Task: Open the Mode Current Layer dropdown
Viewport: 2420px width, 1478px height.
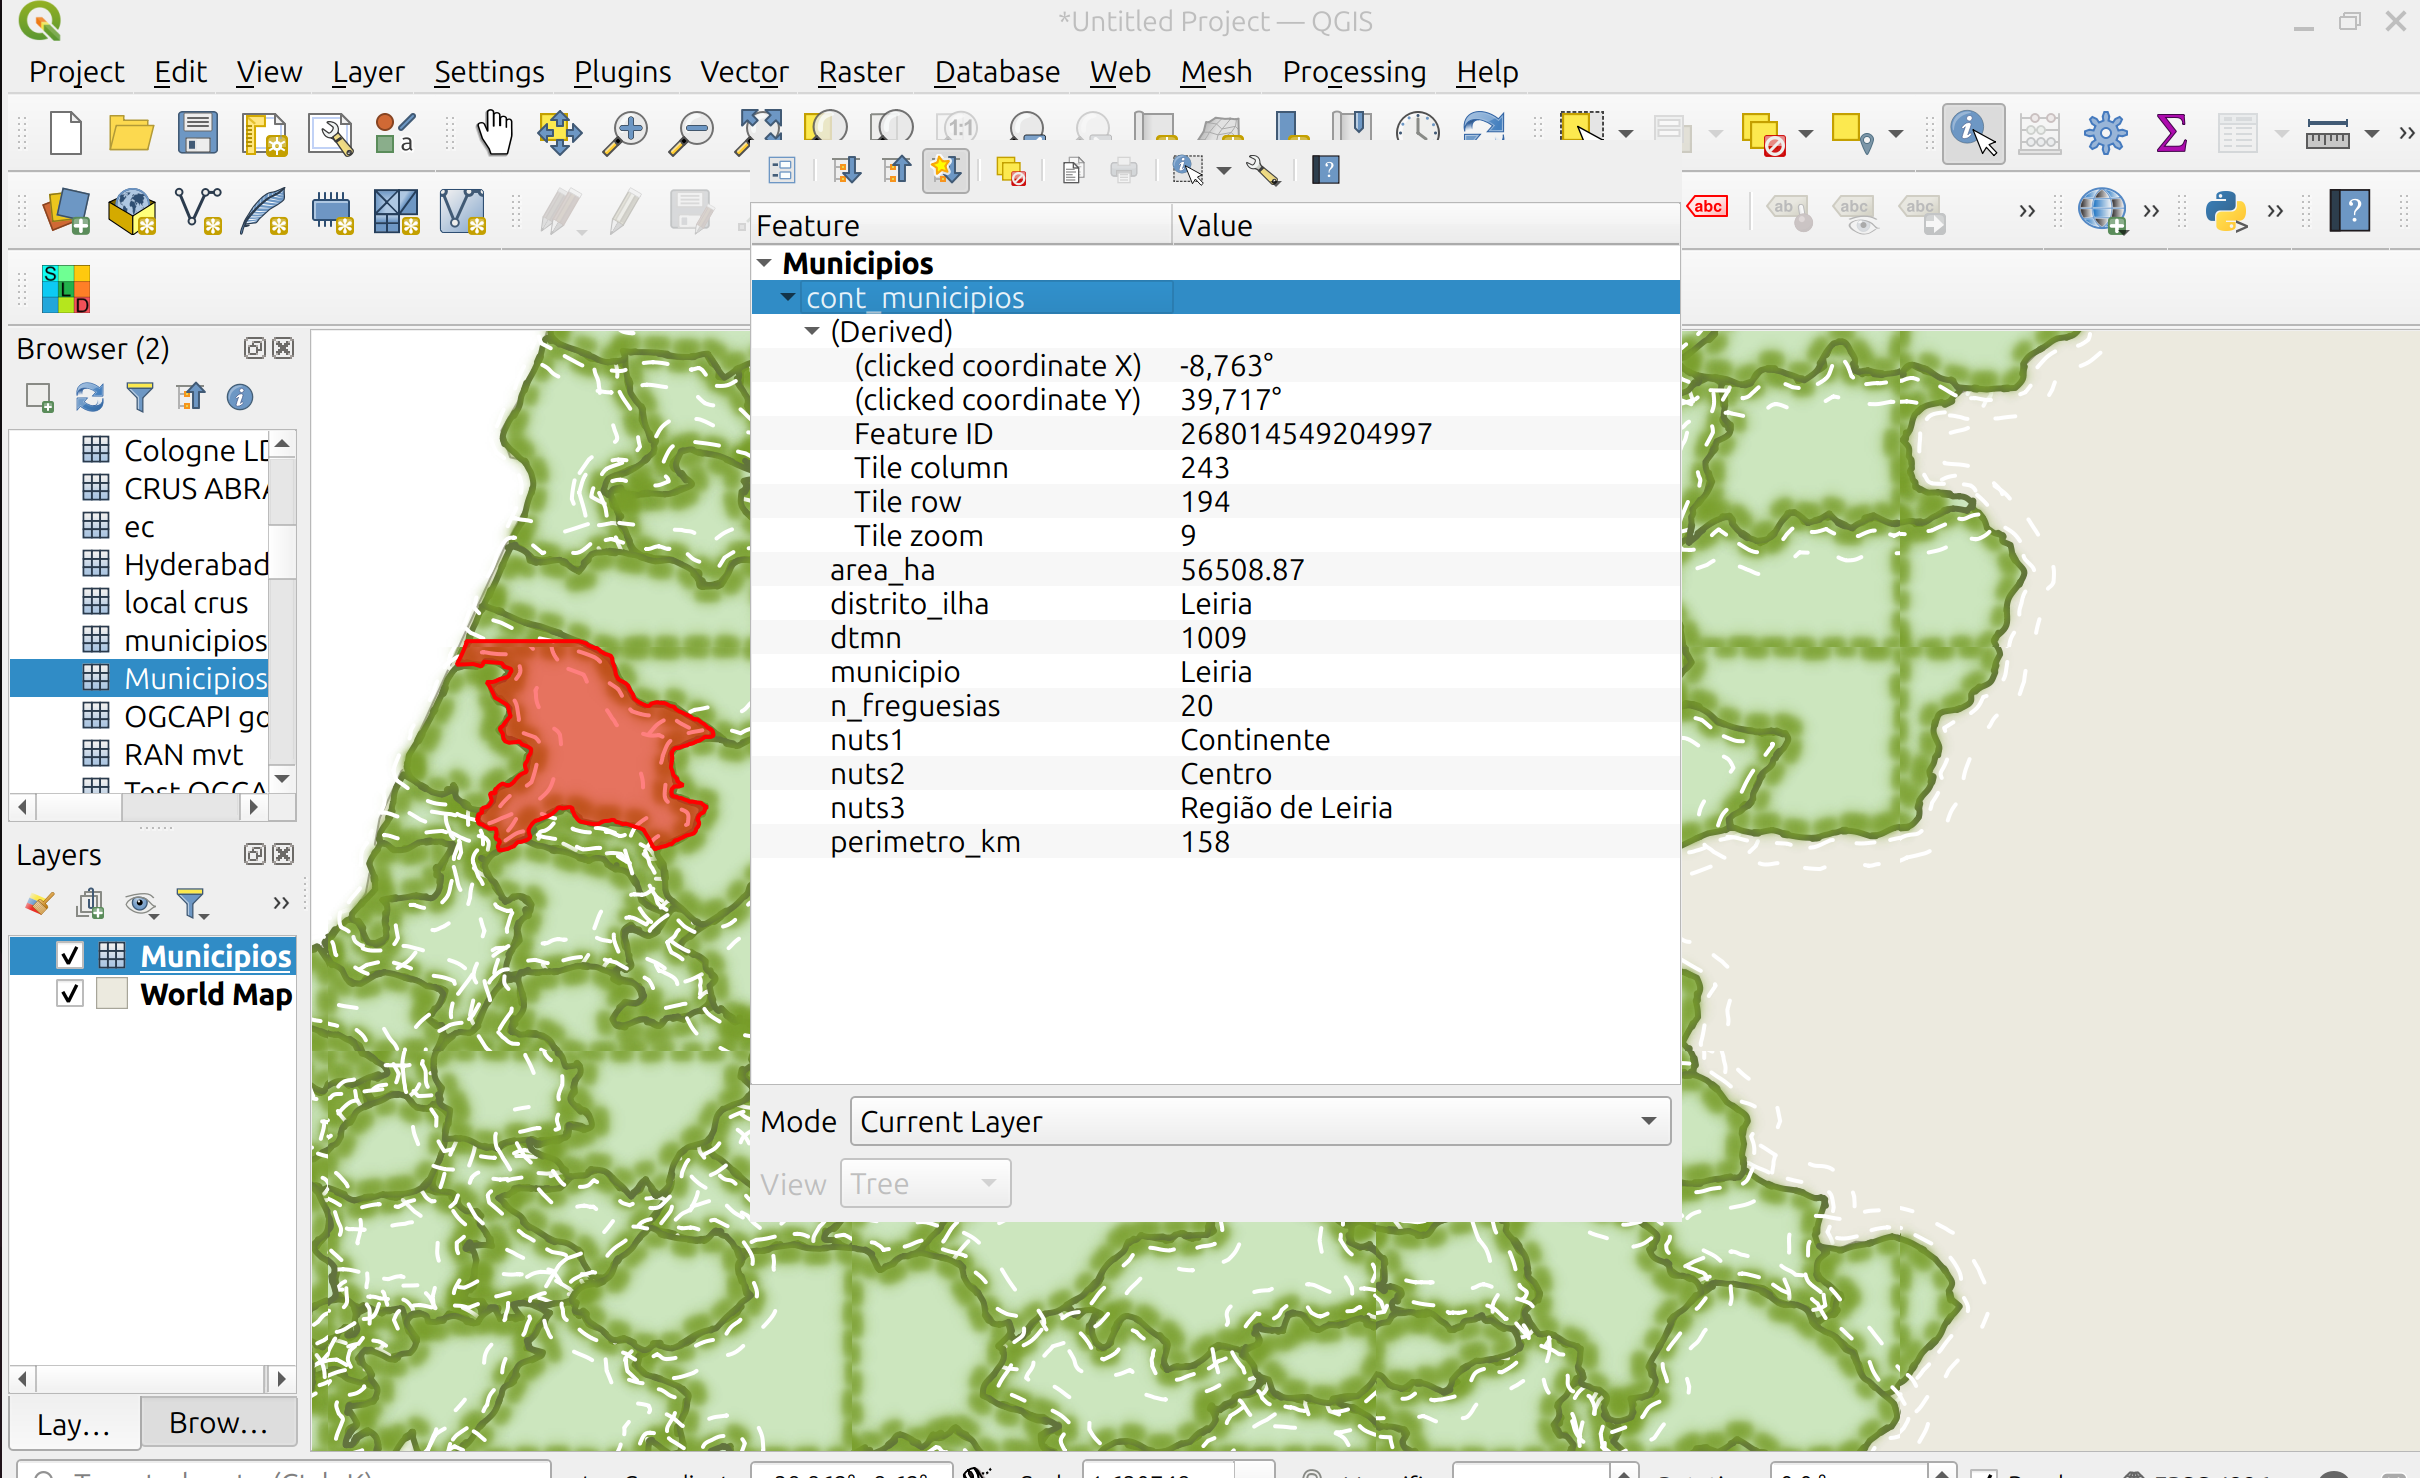Action: [x=1259, y=1121]
